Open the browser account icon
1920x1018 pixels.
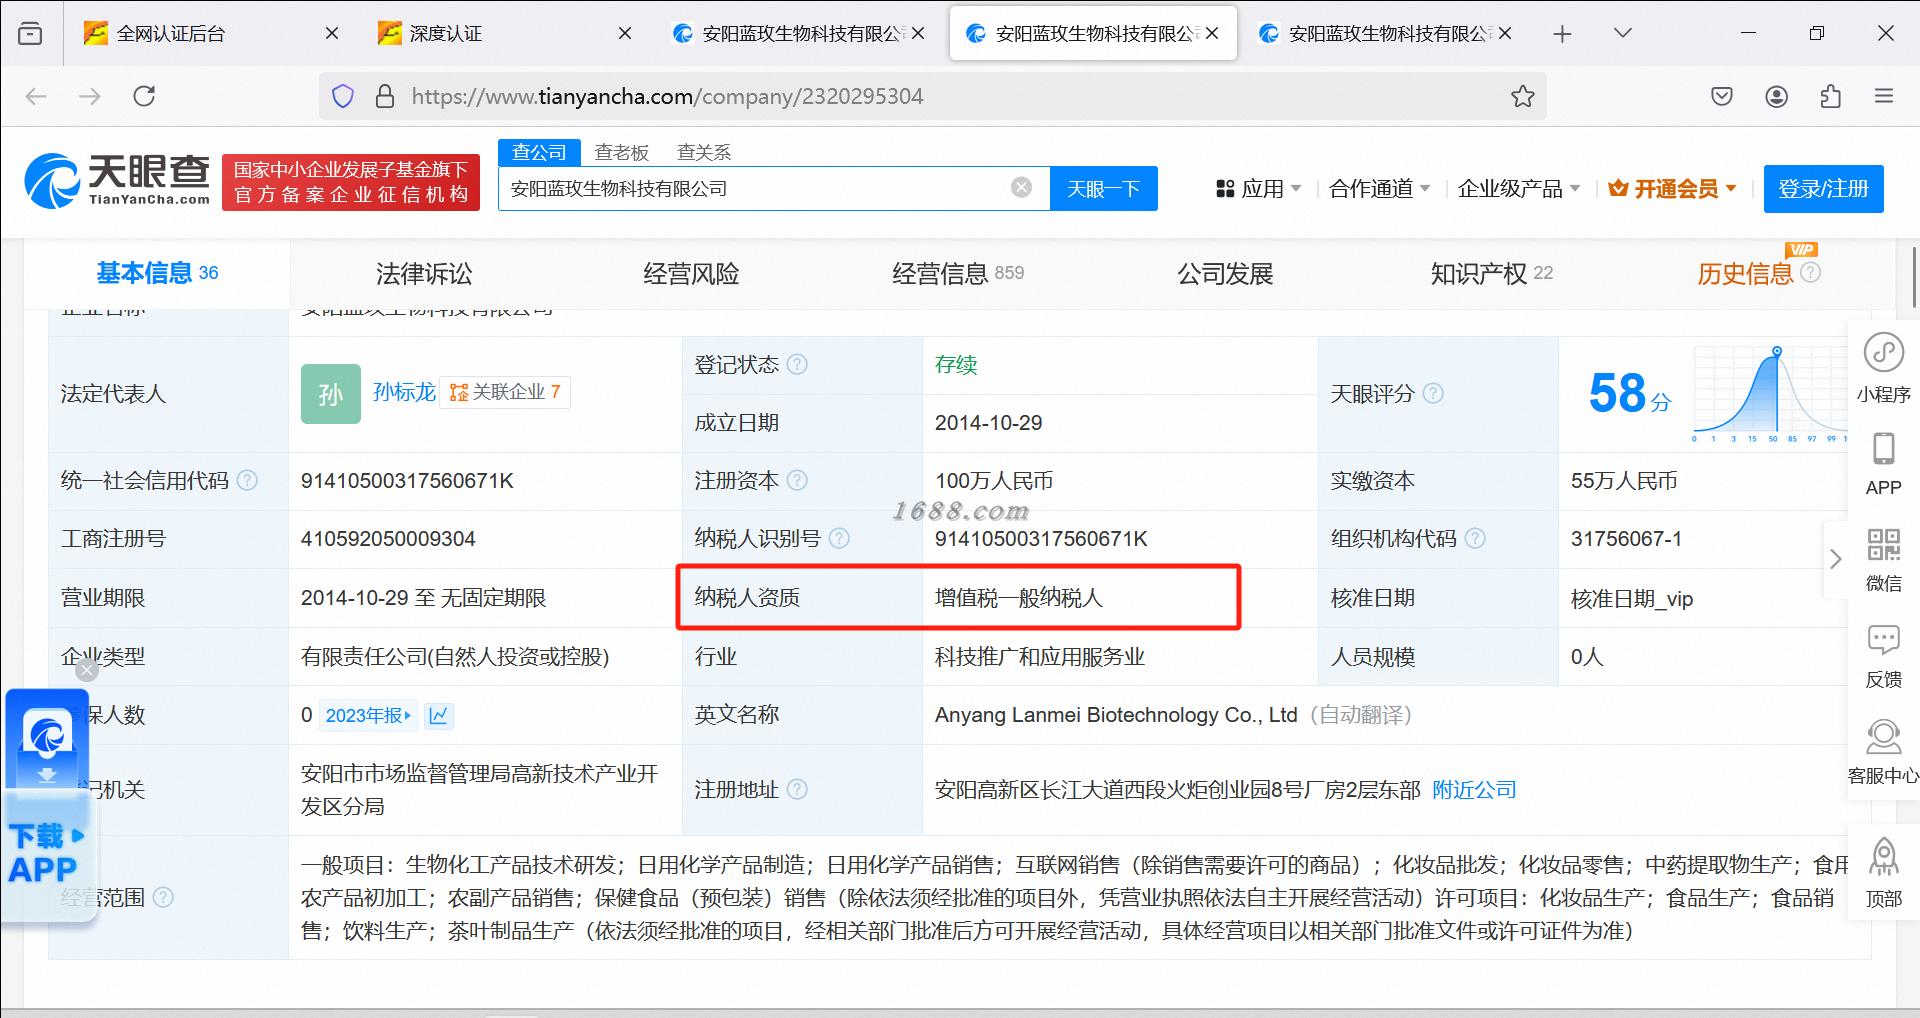pyautogui.click(x=1776, y=96)
